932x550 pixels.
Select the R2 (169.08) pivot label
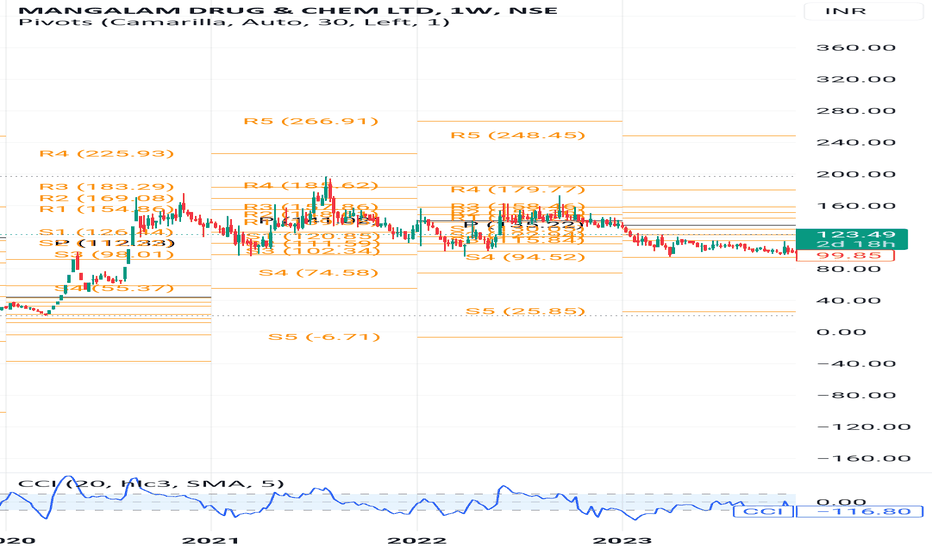(x=107, y=199)
